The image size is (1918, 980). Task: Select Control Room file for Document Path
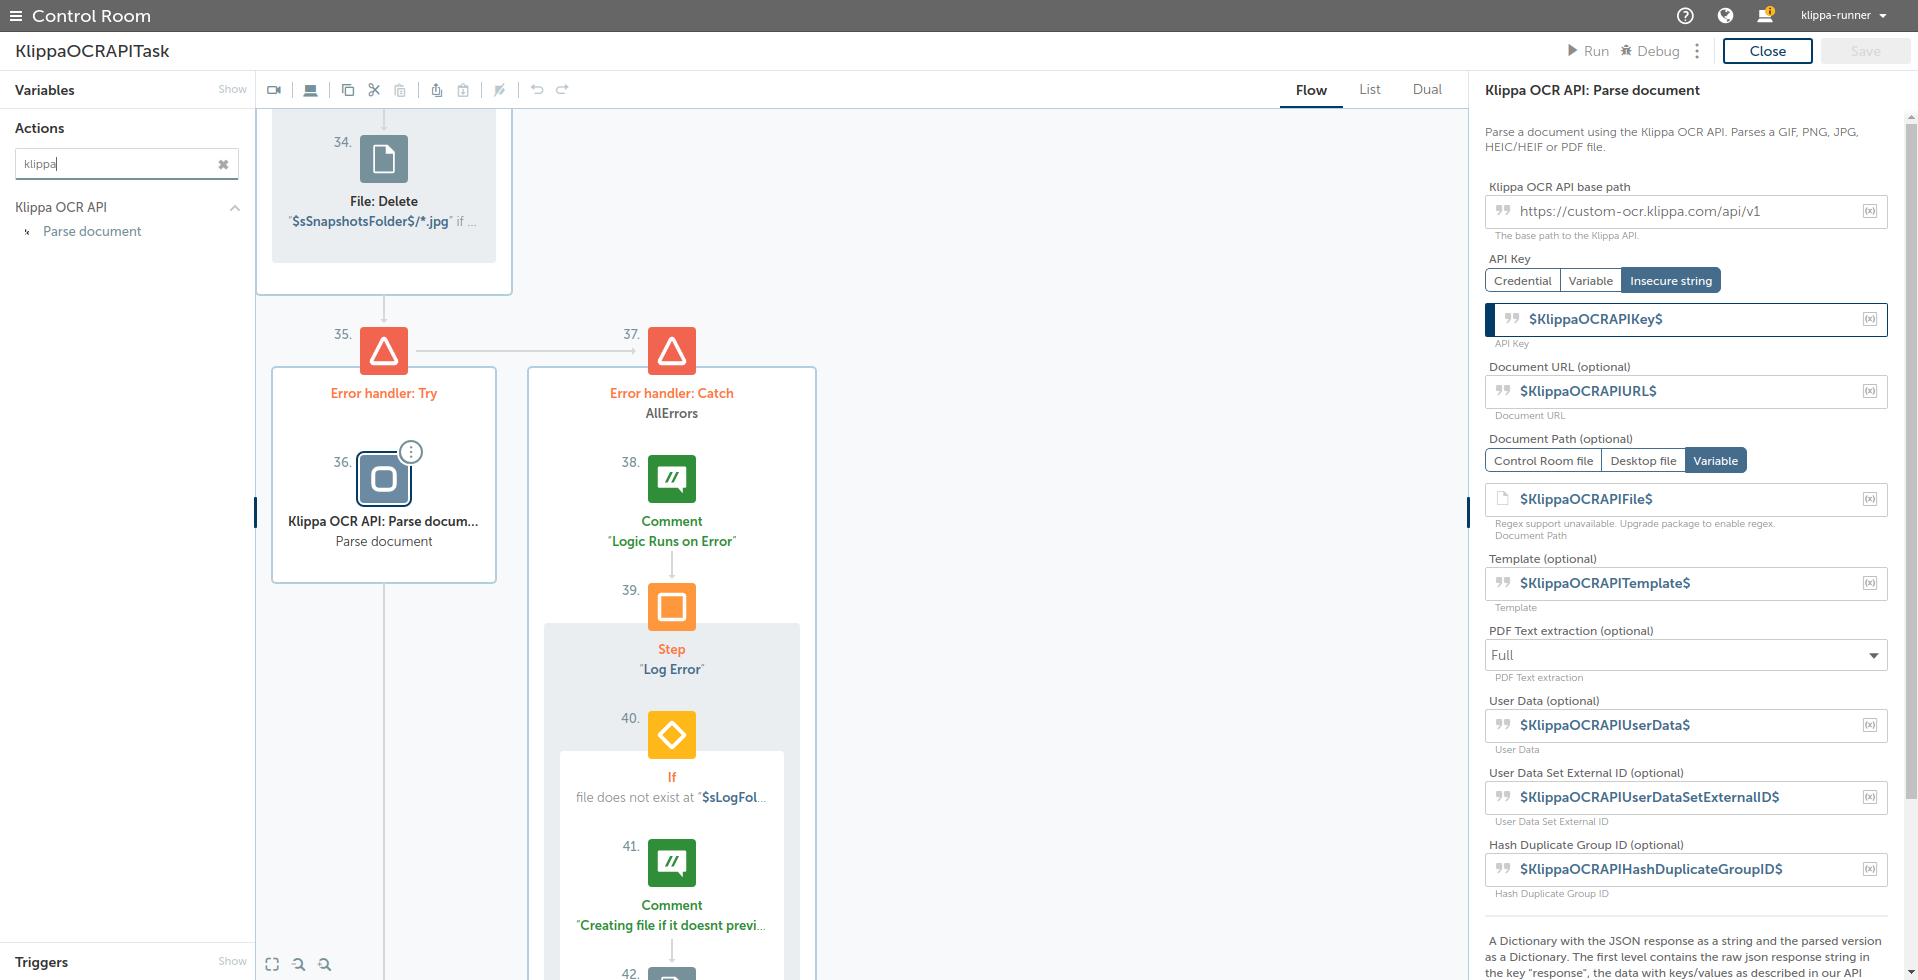[x=1544, y=461]
